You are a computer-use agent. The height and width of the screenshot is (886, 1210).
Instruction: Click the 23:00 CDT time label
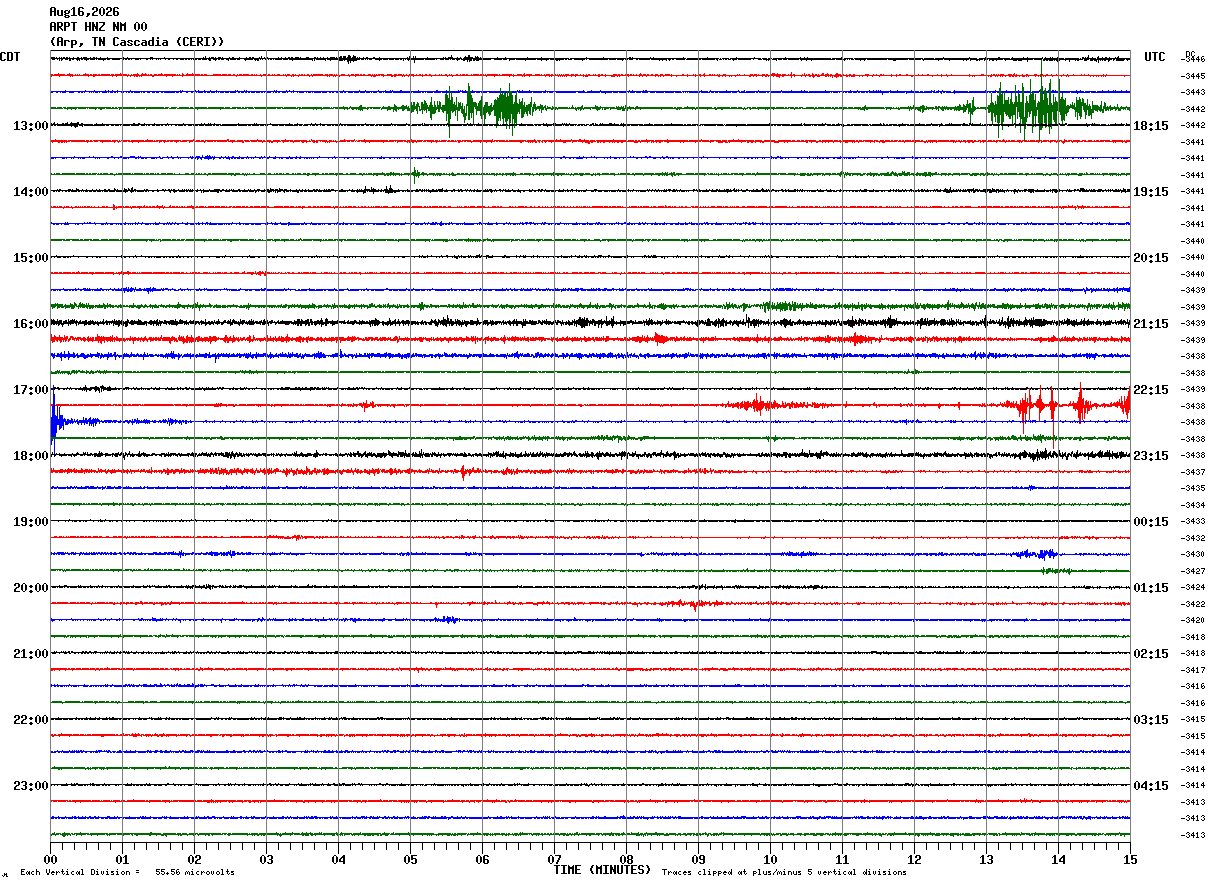30,786
